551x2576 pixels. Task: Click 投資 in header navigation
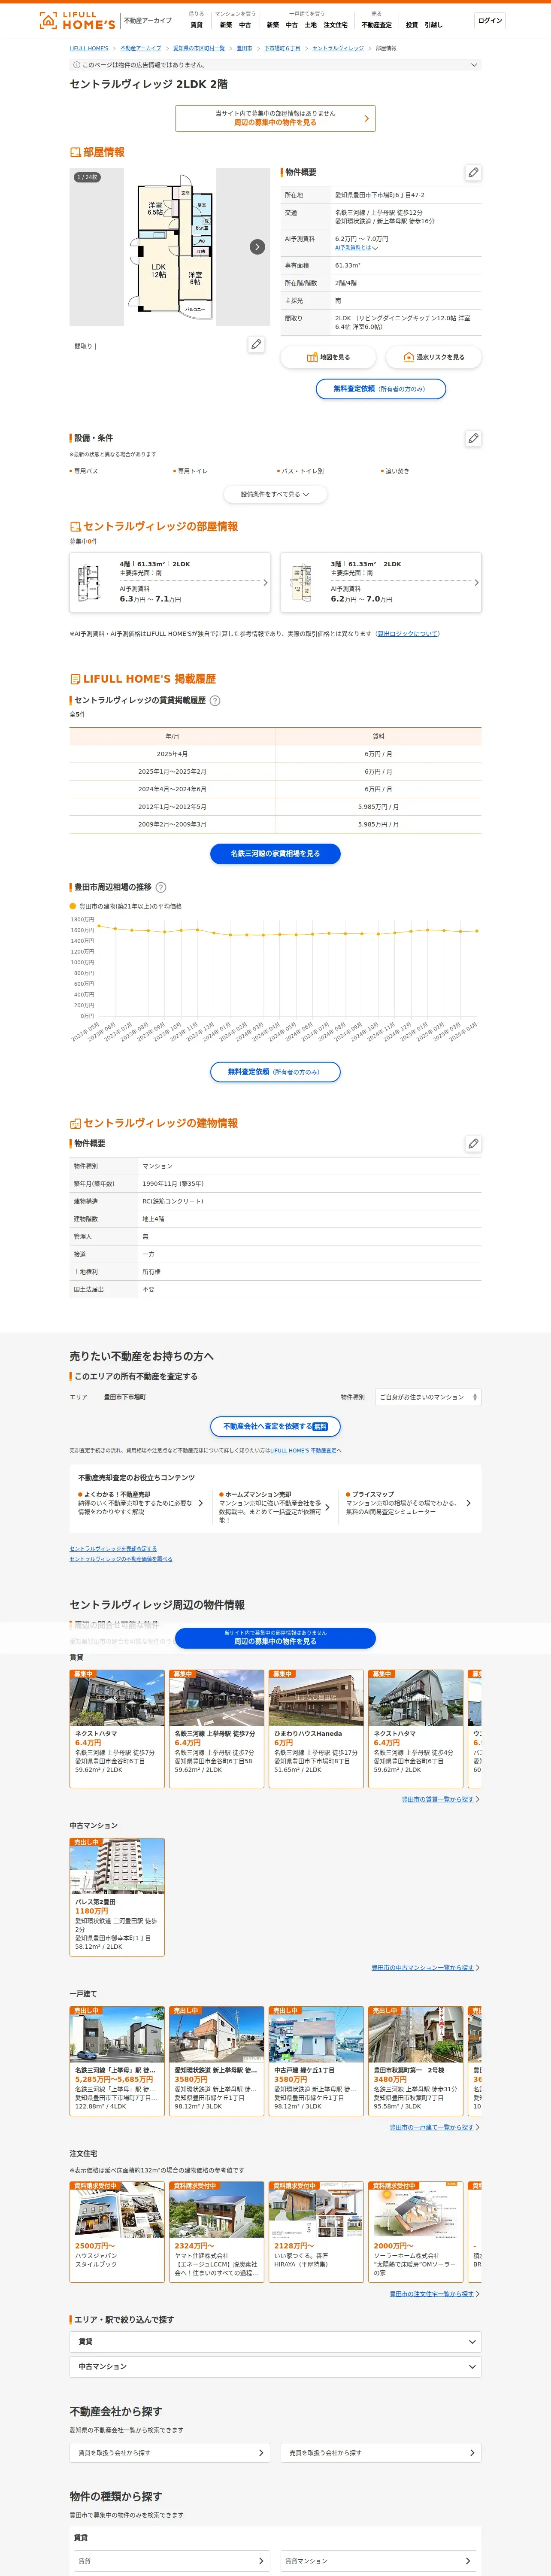[411, 25]
